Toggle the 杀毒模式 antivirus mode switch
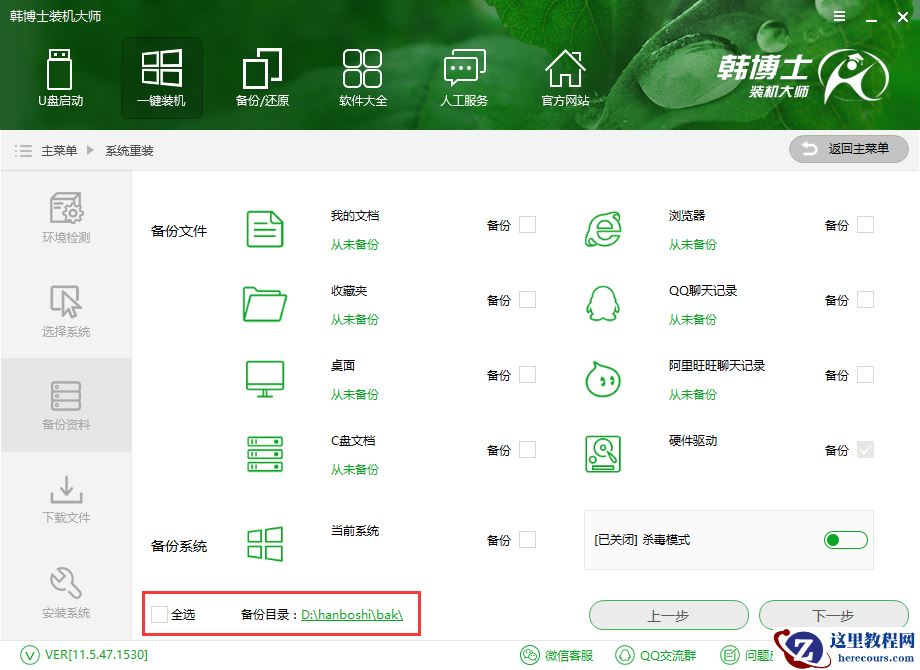The height and width of the screenshot is (670, 920). pos(845,540)
